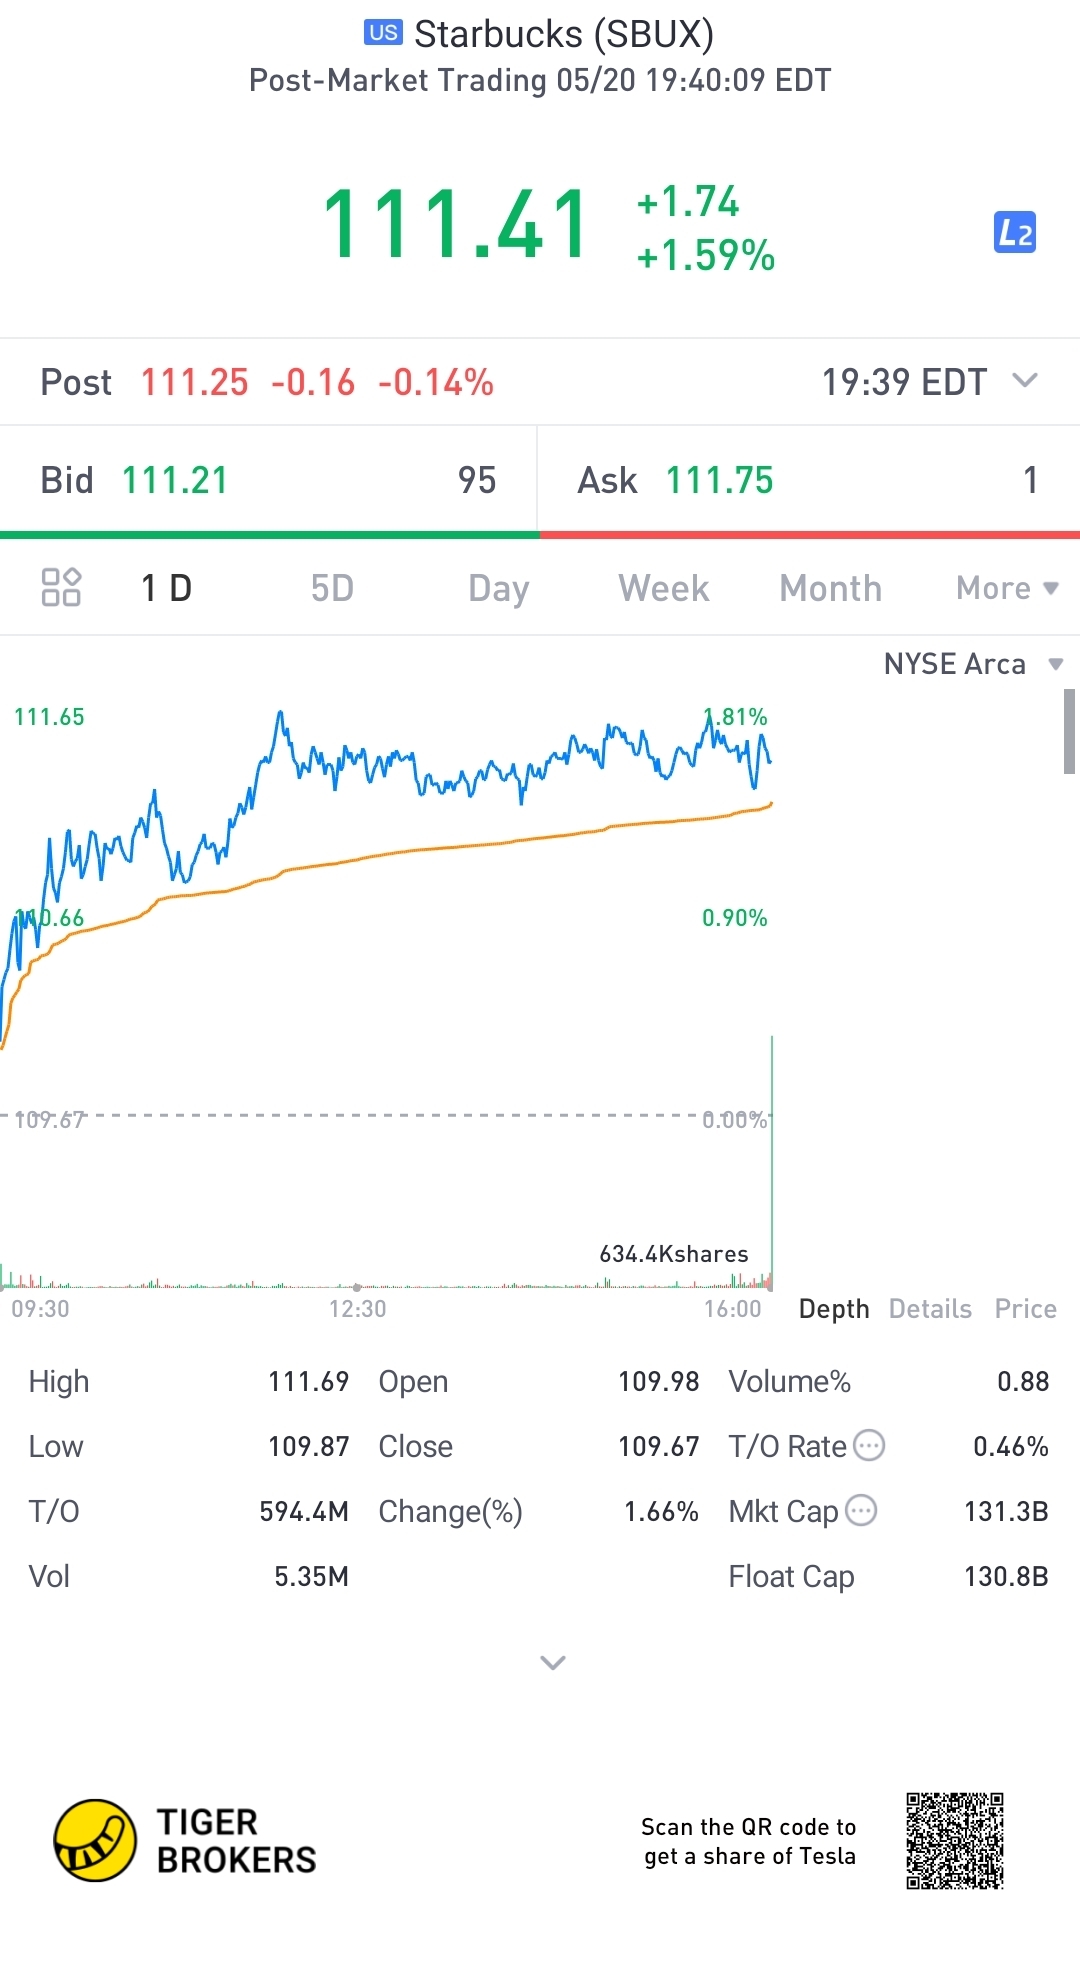Open the chart layout grid icon
The height and width of the screenshot is (1977, 1080).
tap(61, 587)
